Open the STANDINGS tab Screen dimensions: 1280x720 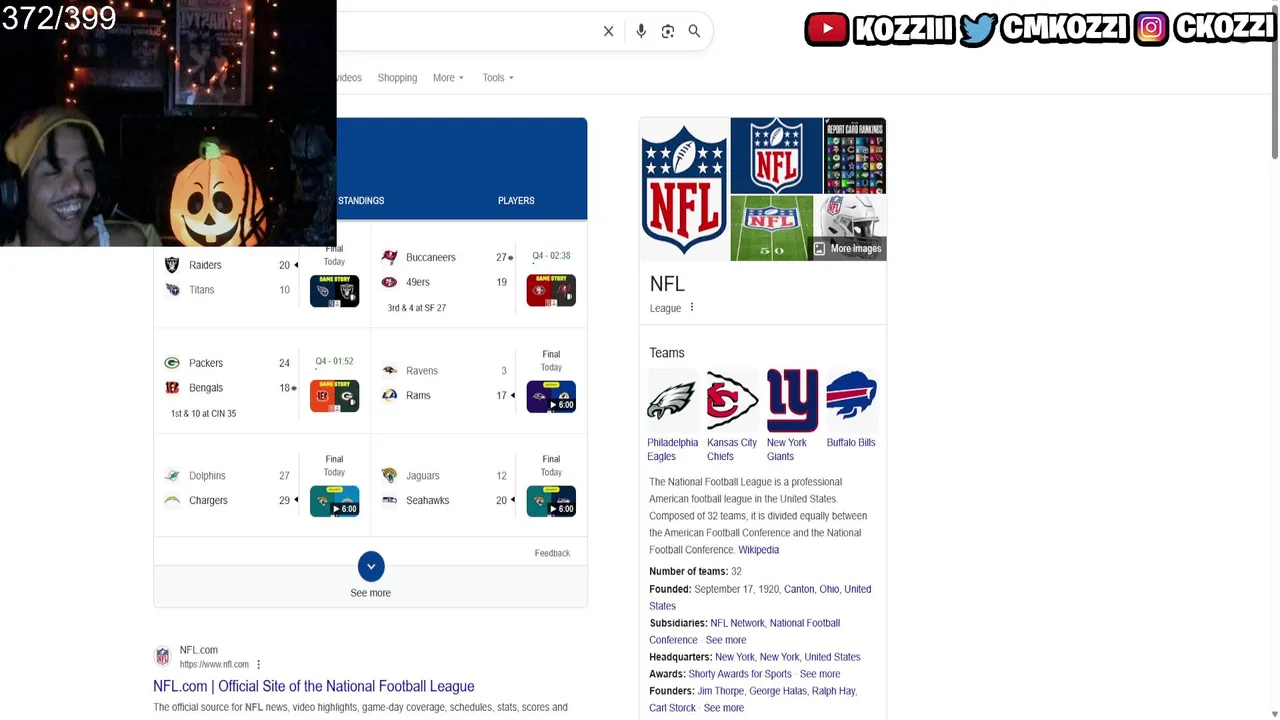click(361, 201)
